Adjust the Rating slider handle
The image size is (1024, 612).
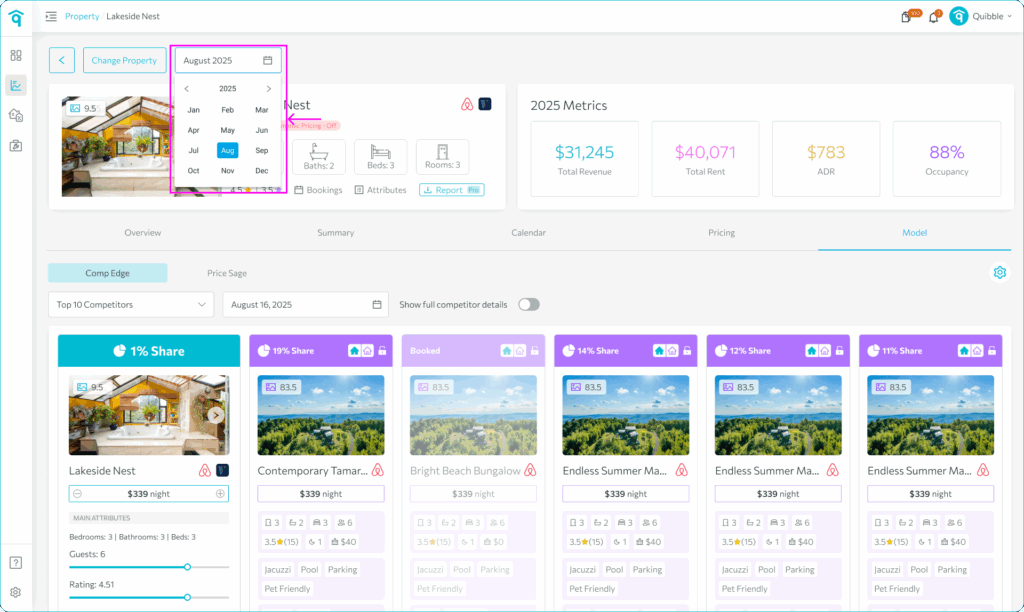pos(187,597)
